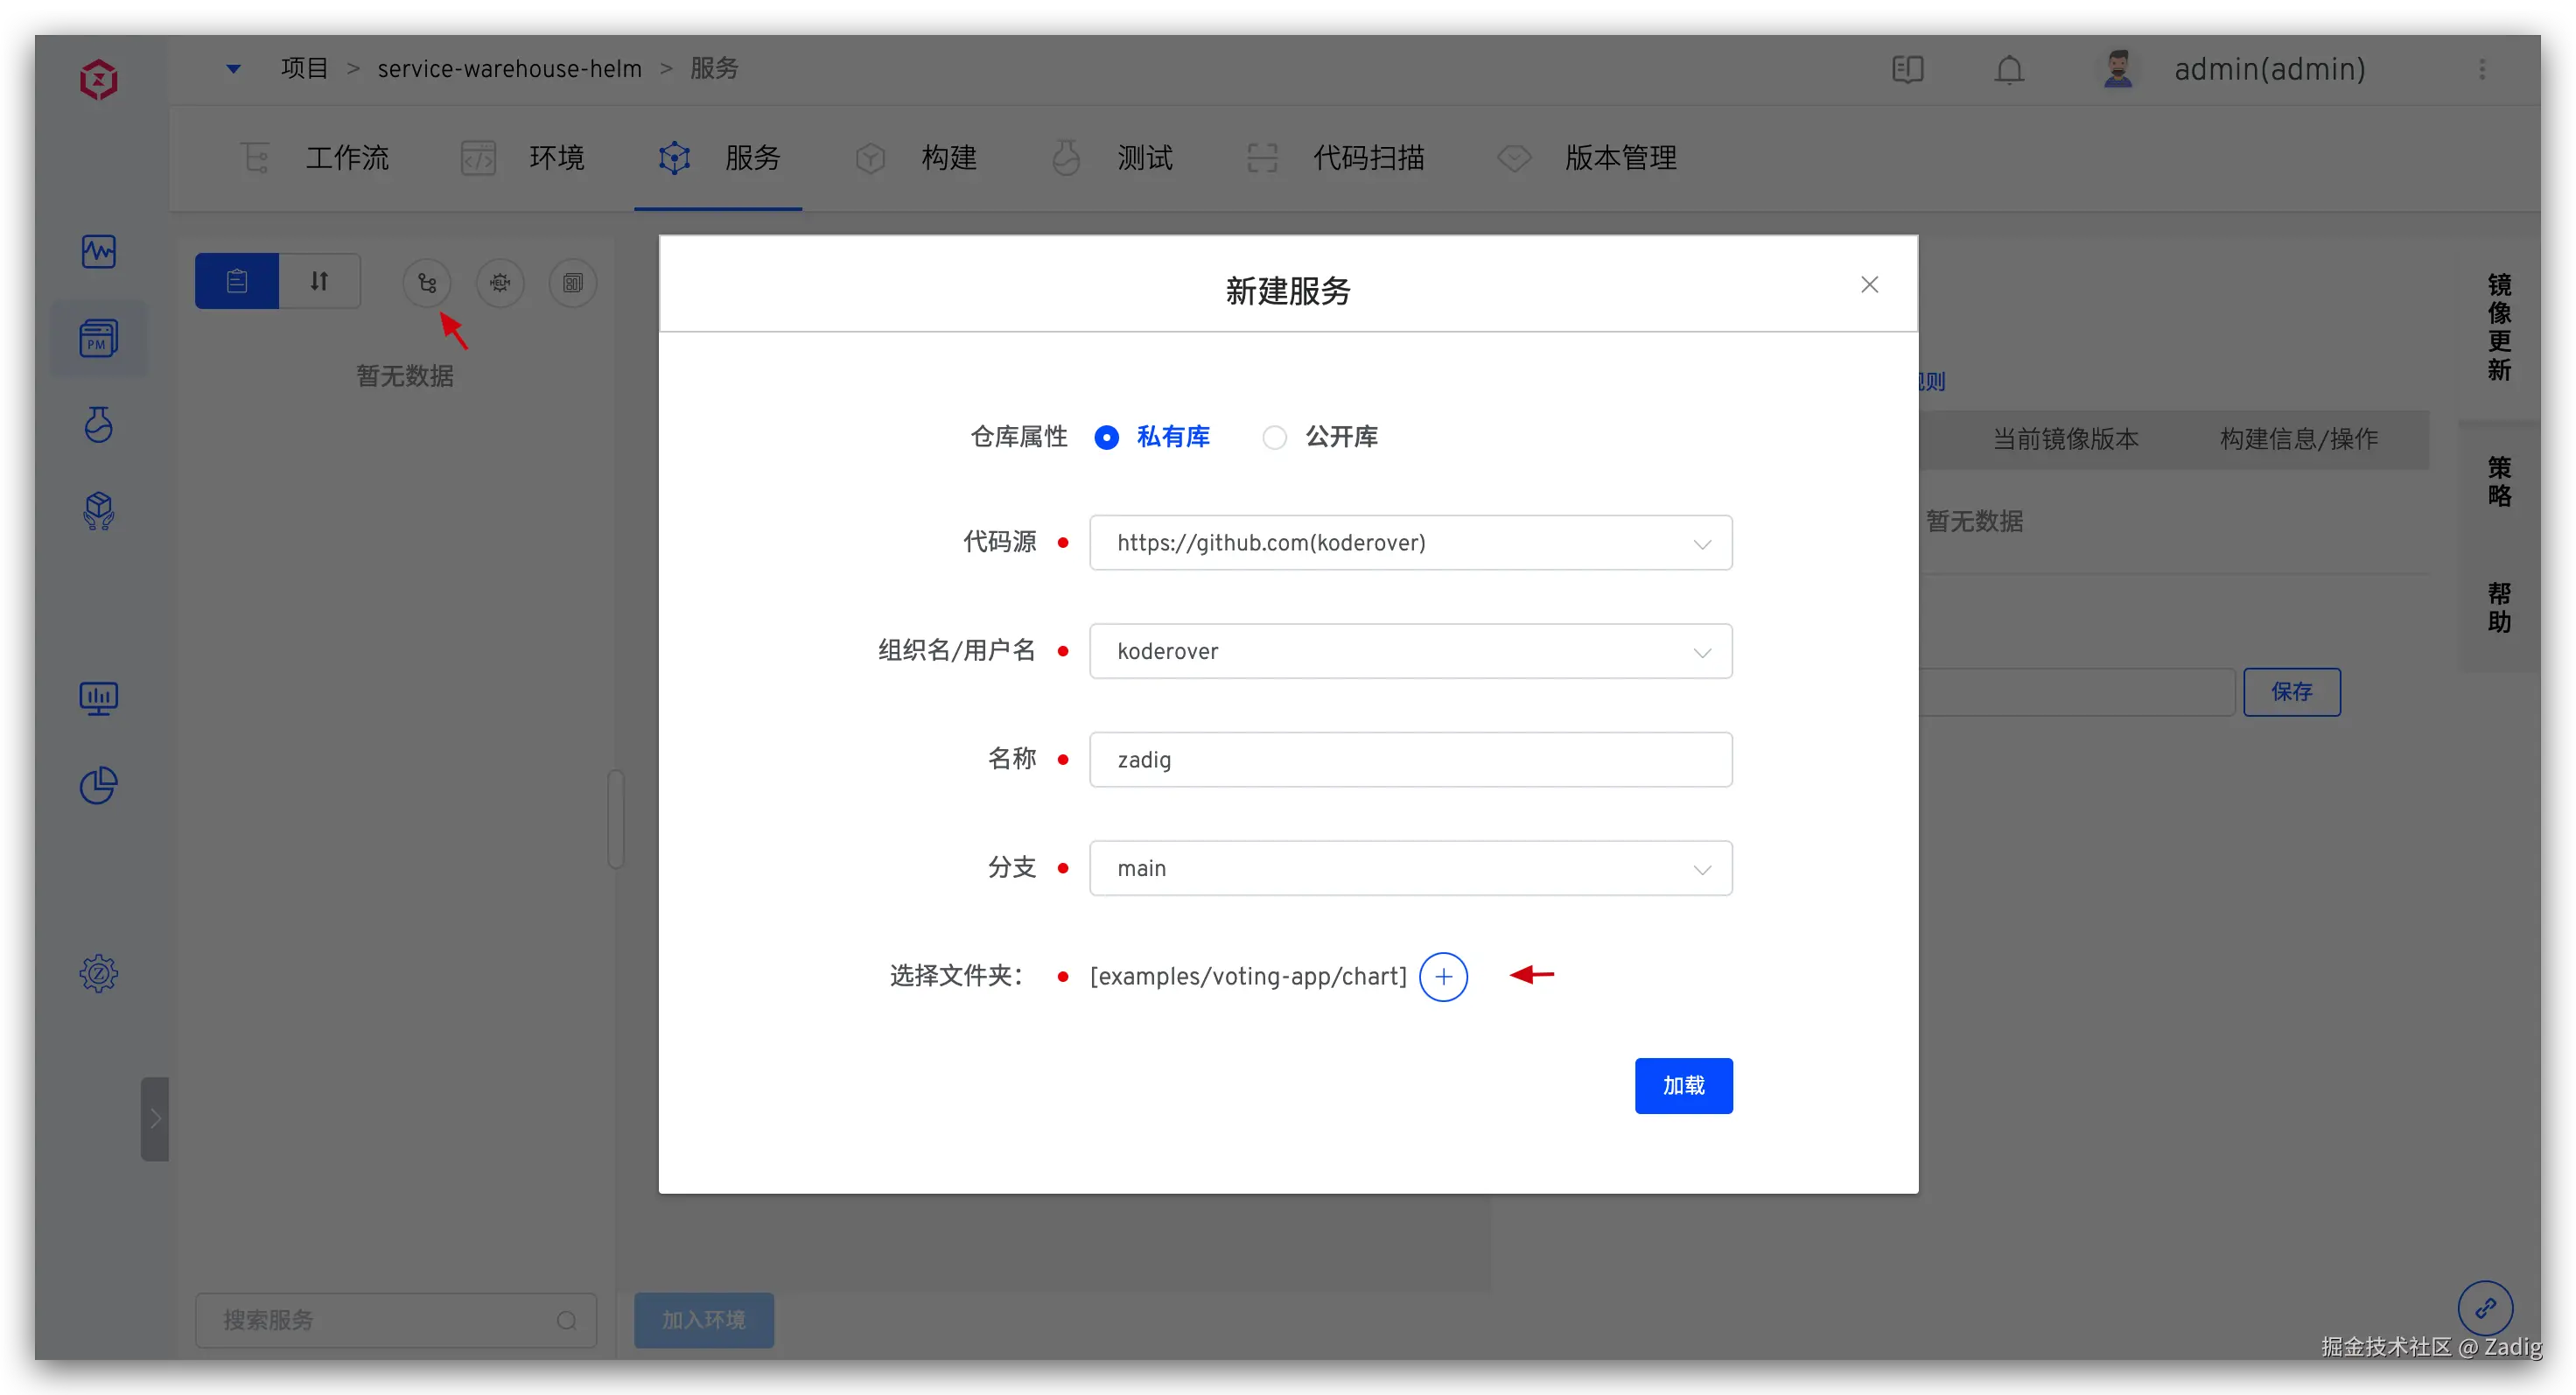Switch to the 服务 tab
2576x1395 pixels.
719,158
